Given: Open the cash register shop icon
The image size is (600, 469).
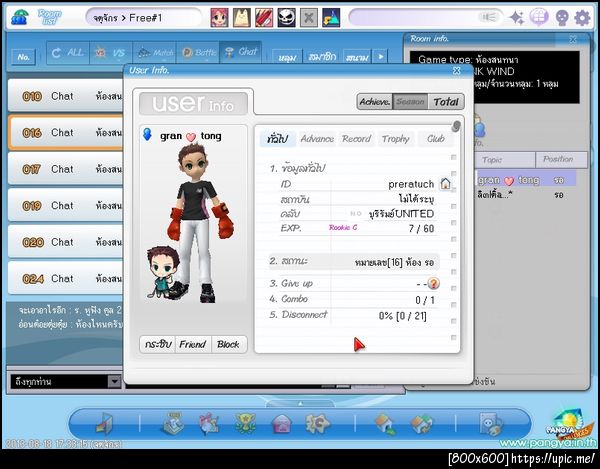Looking at the screenshot, I should (x=174, y=424).
